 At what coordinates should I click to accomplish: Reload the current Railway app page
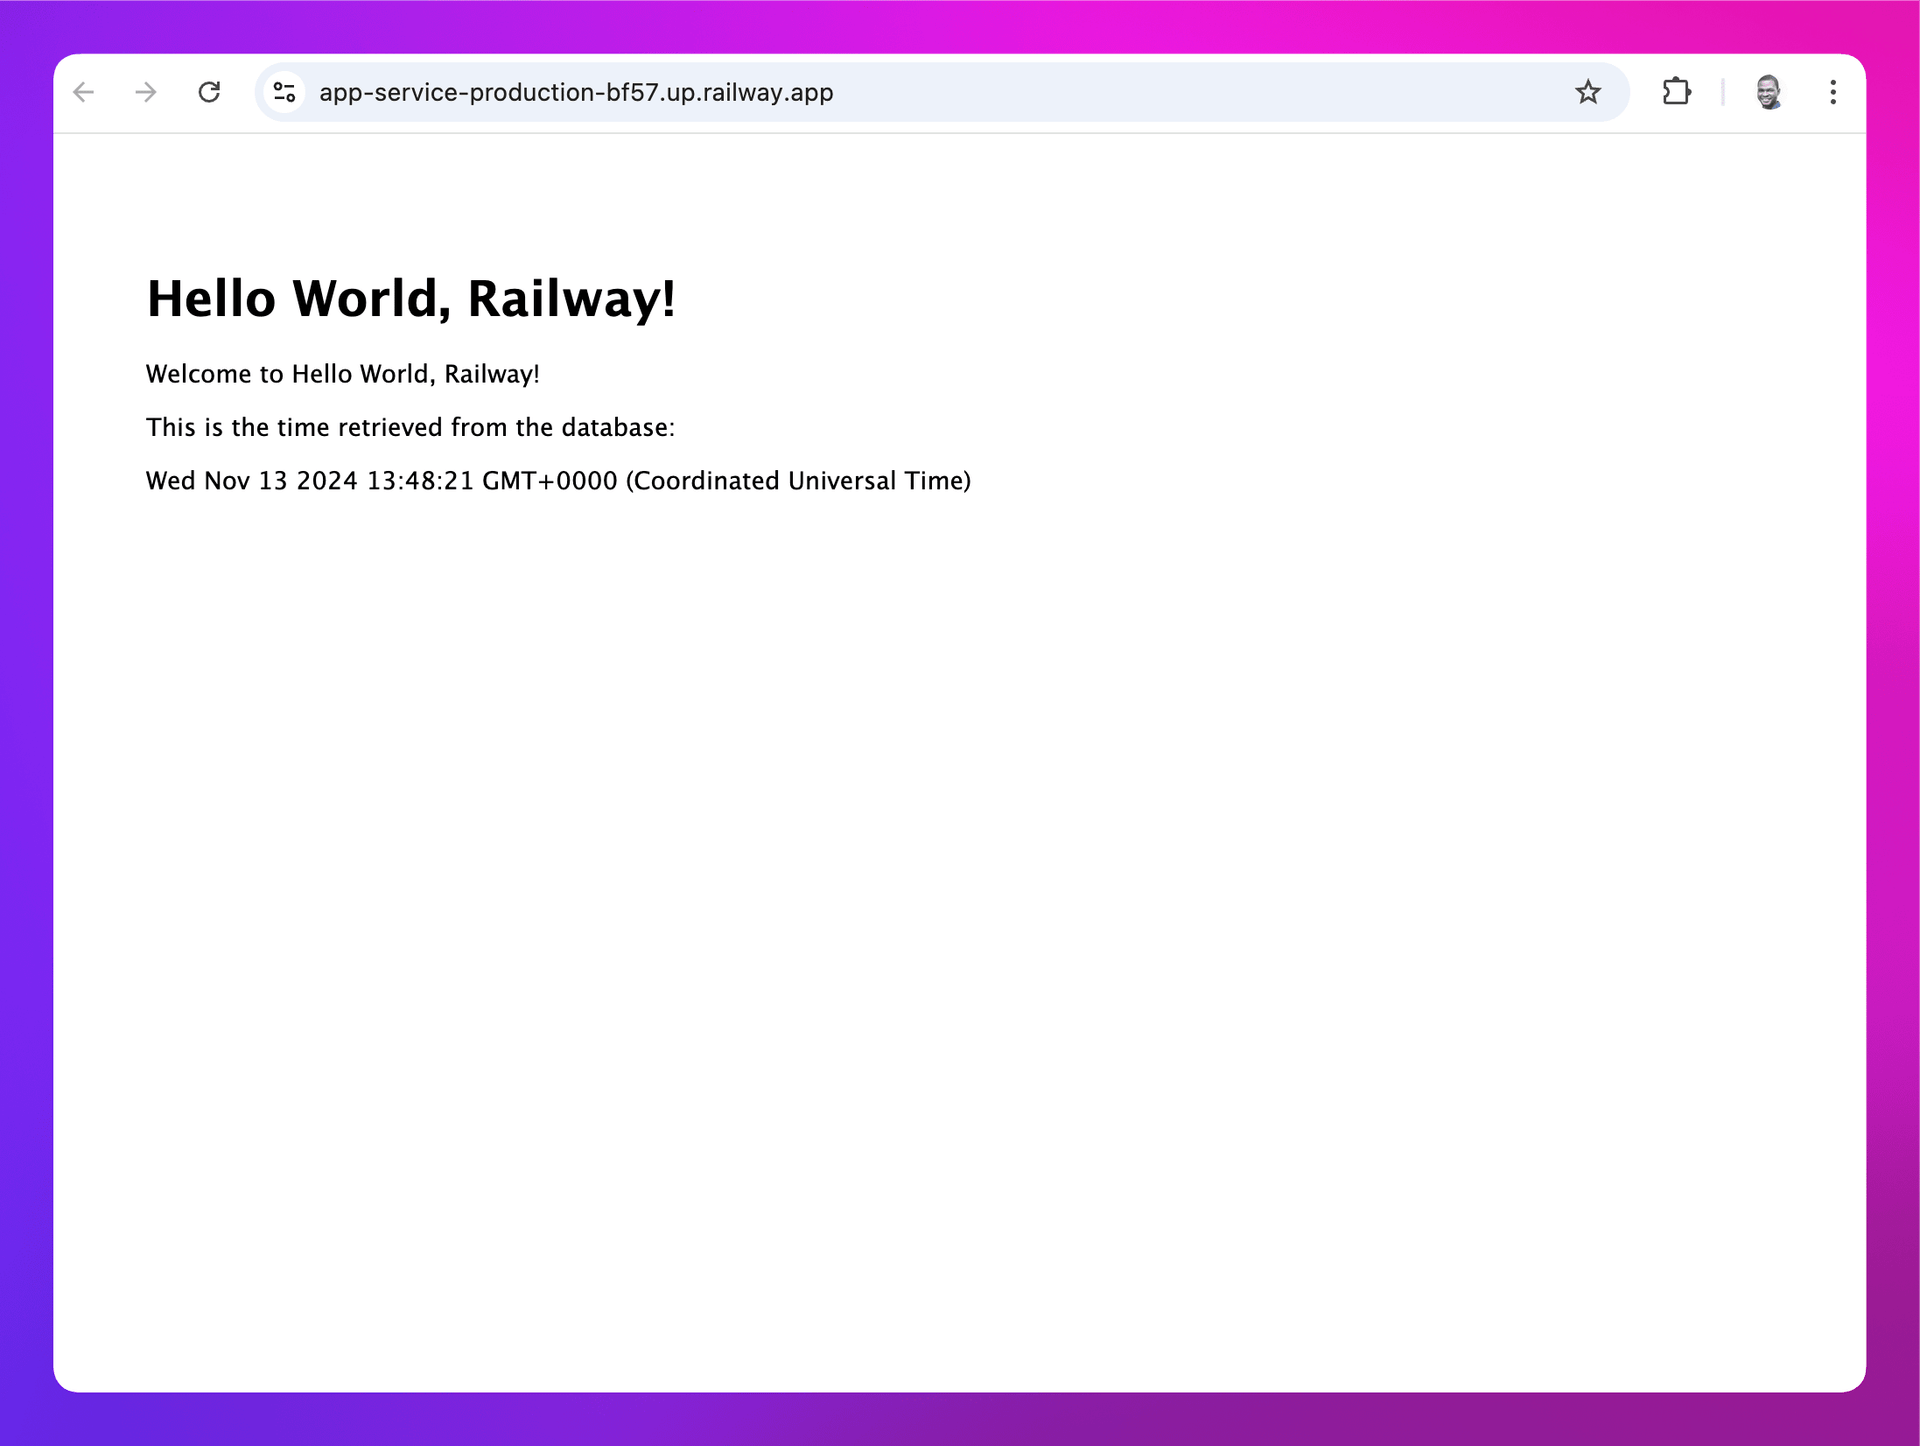(x=210, y=92)
